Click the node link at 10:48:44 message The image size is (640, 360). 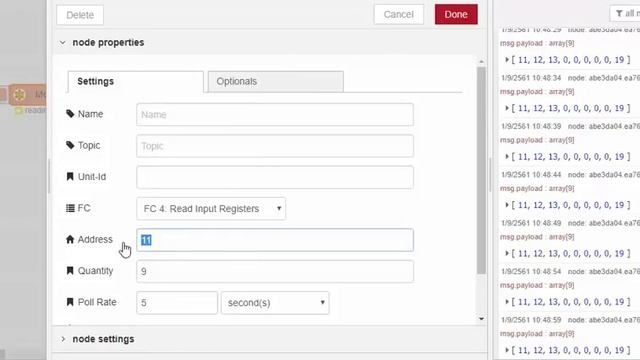coord(604,175)
